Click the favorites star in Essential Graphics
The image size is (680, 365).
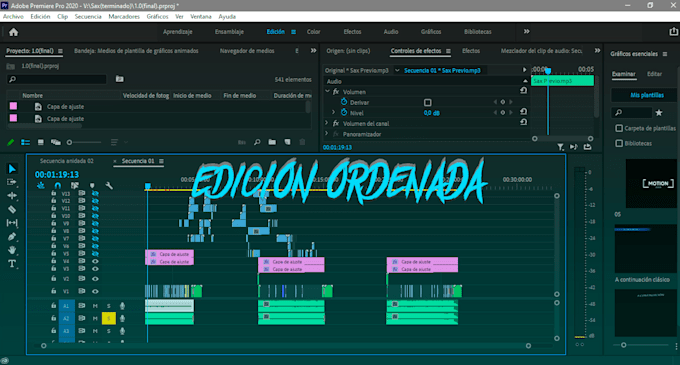[659, 113]
